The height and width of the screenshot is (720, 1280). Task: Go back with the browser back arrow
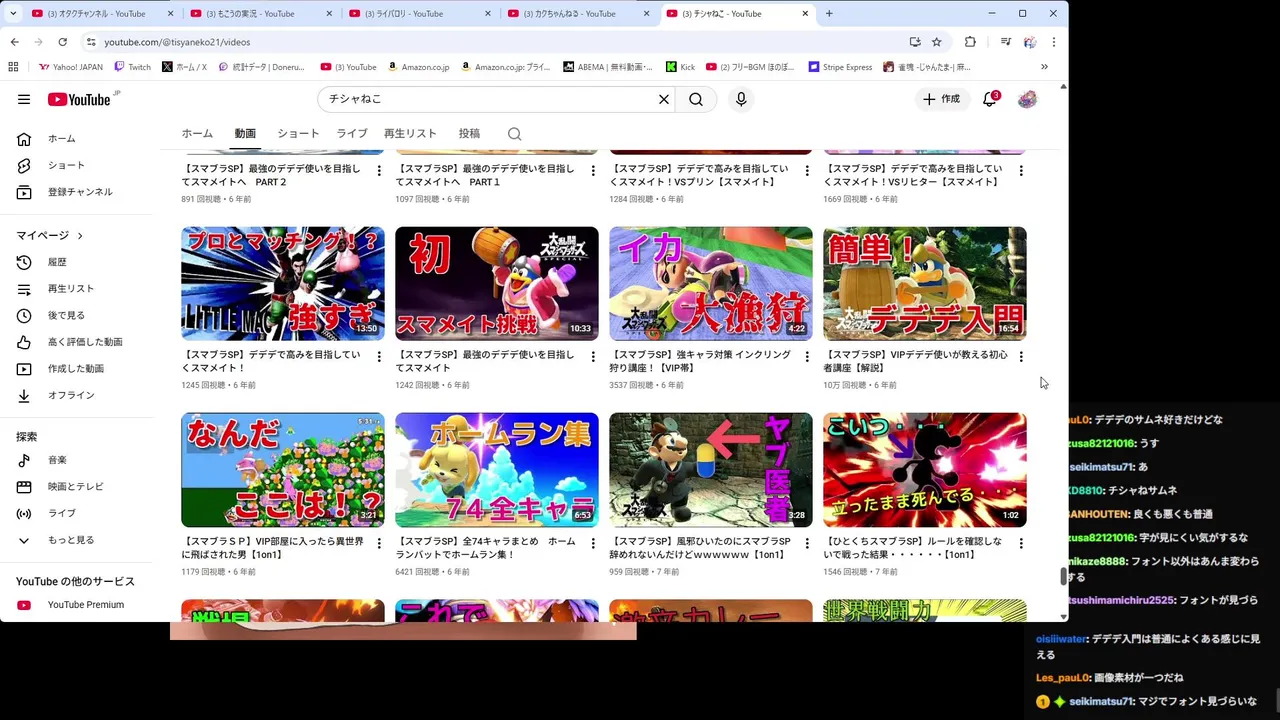14,42
